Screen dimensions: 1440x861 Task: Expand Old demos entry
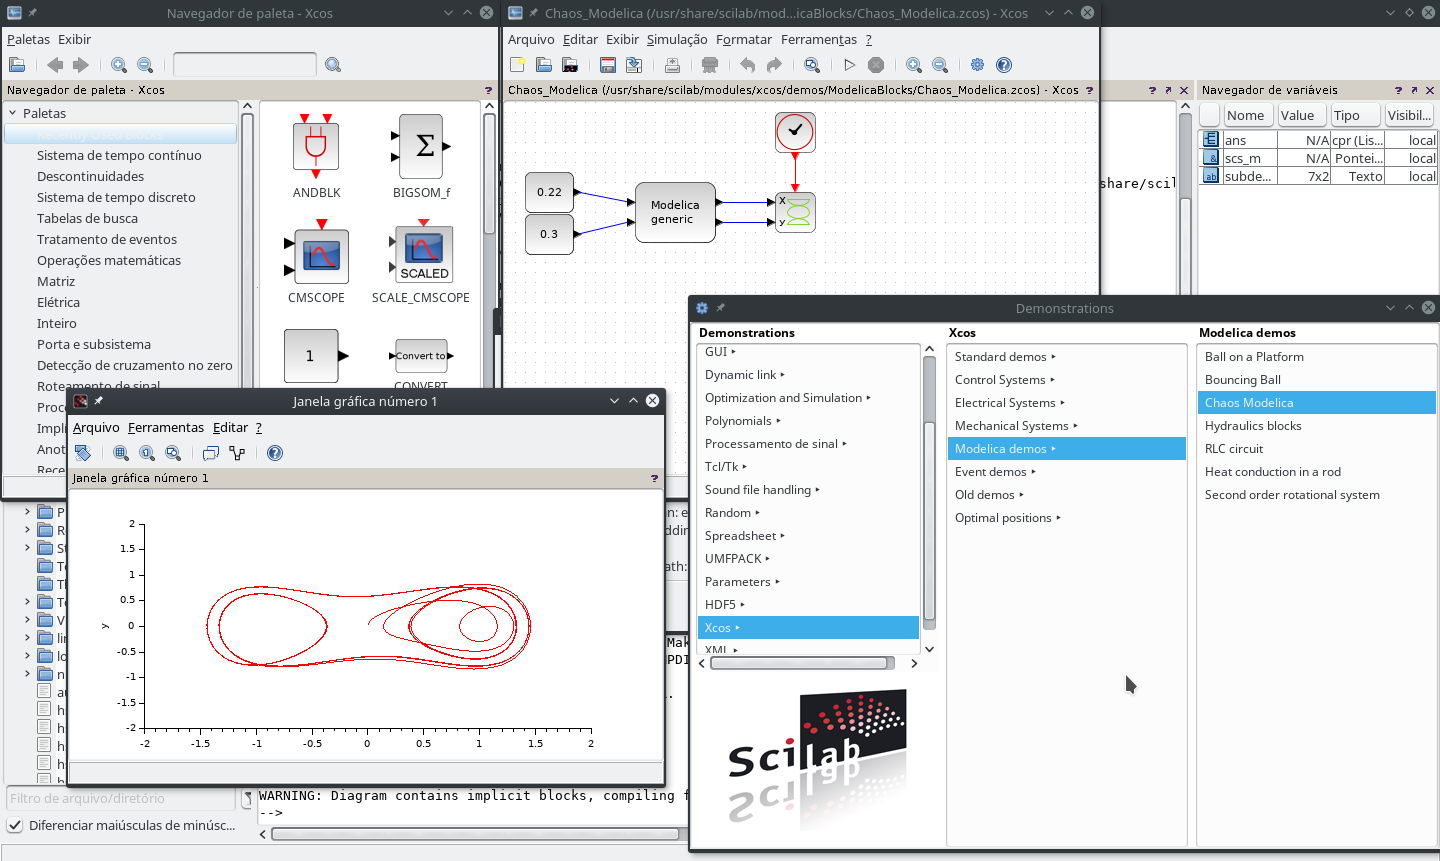click(x=989, y=495)
